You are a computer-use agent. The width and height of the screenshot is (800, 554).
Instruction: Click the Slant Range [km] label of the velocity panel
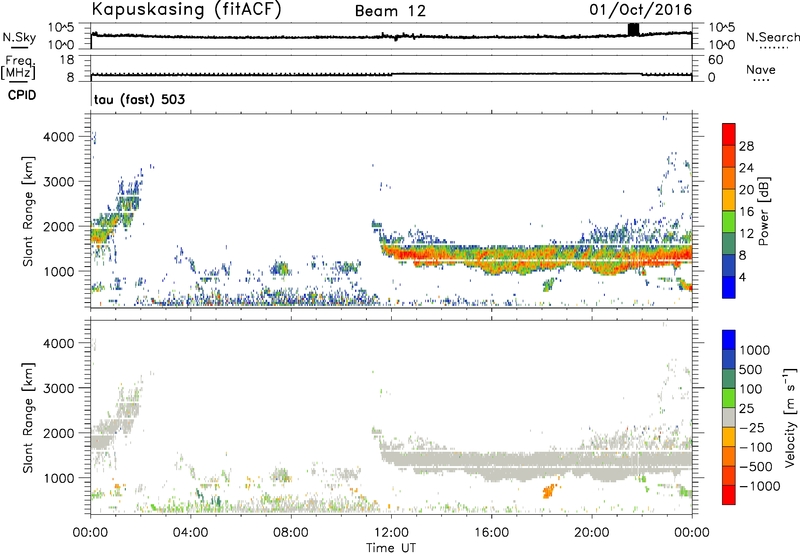[x=28, y=418]
